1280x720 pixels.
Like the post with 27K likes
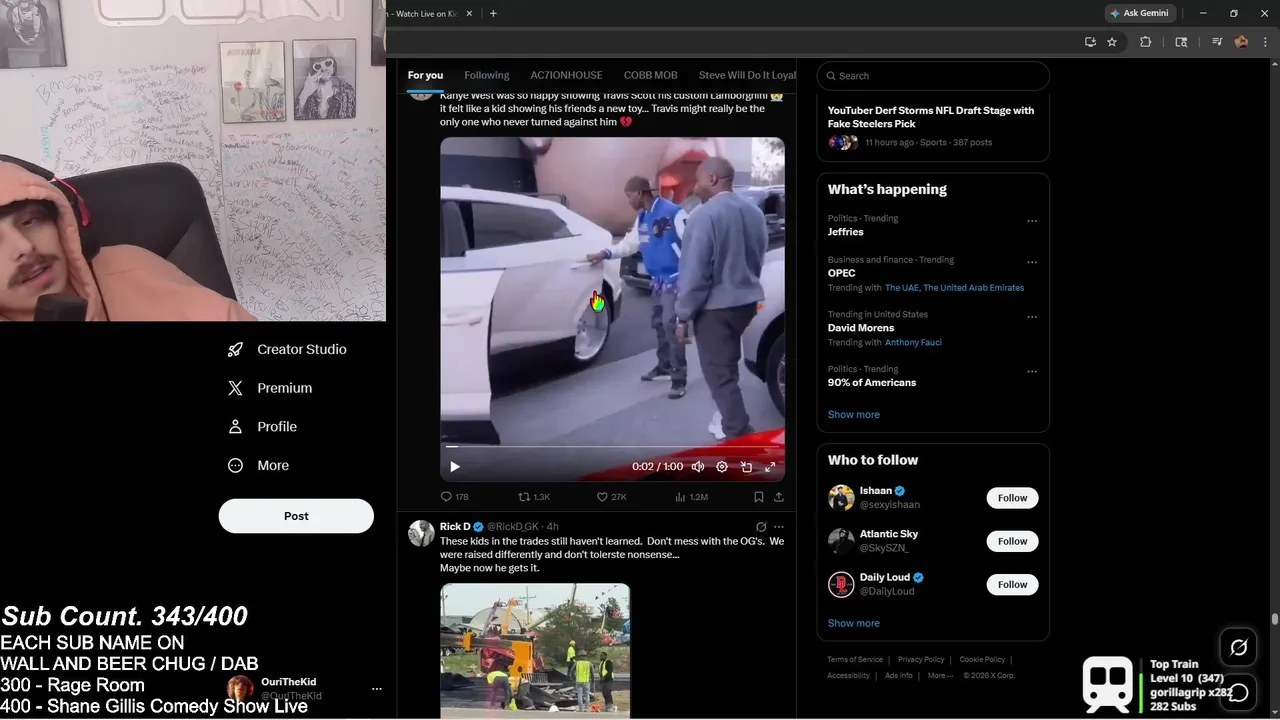point(611,497)
